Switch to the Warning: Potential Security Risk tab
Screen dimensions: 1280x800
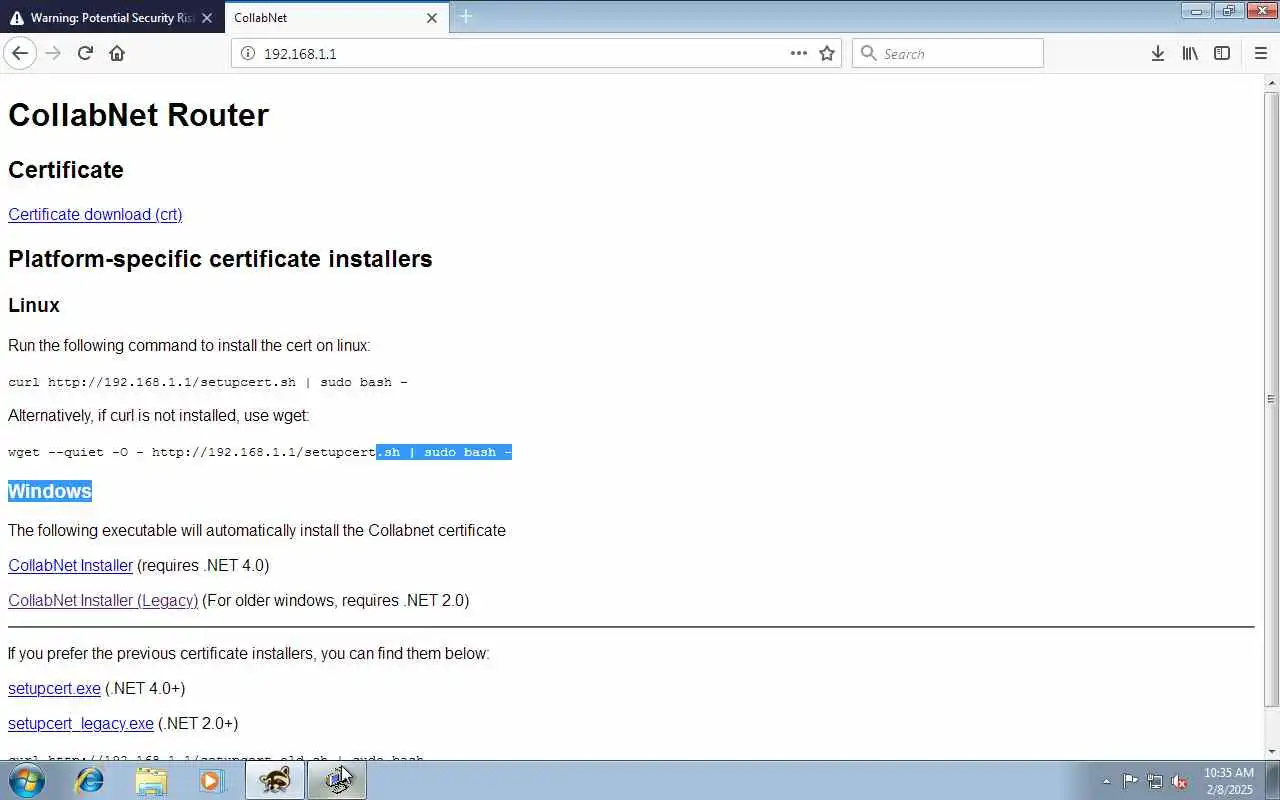111,18
